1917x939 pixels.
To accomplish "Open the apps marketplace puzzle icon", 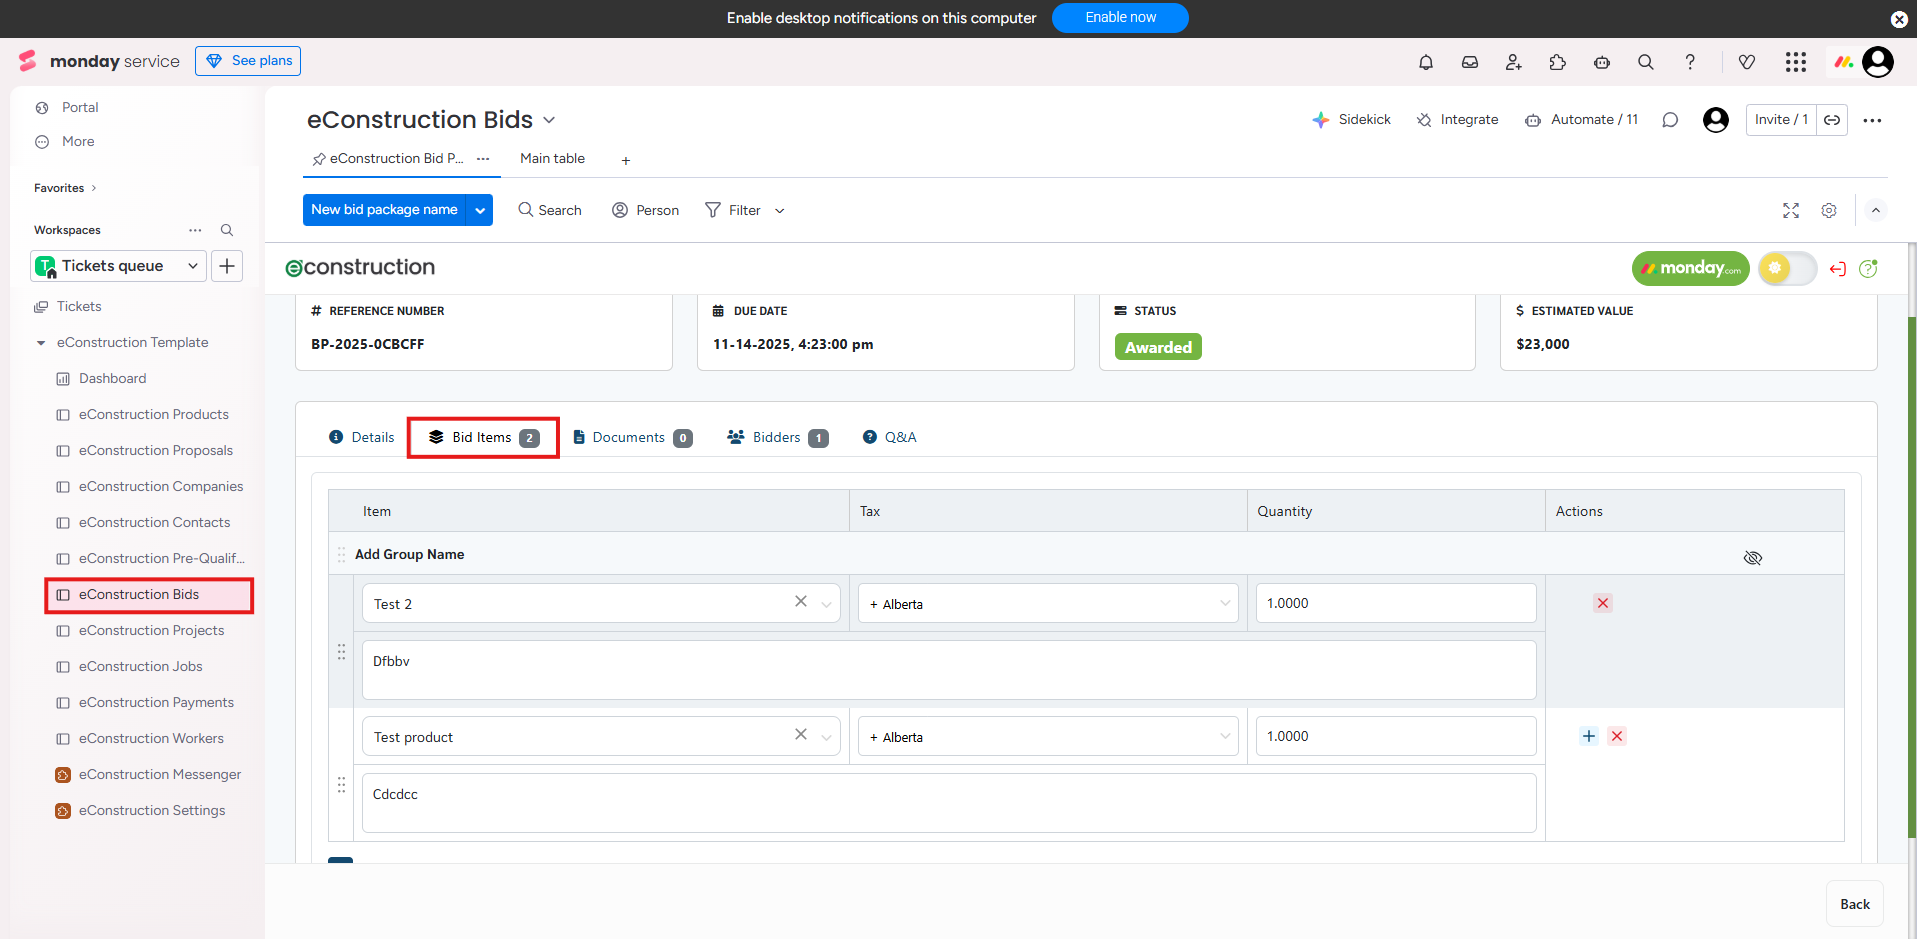I will [1557, 62].
